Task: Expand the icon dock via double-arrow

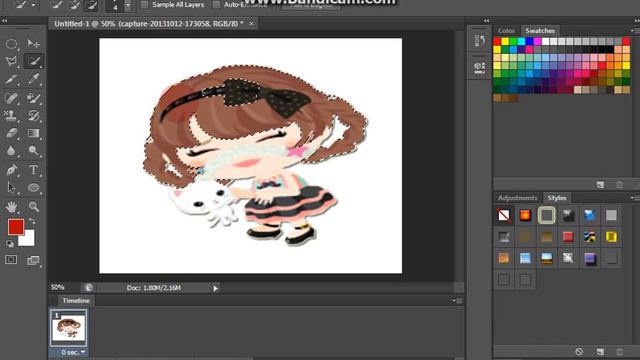Action: click(x=487, y=20)
